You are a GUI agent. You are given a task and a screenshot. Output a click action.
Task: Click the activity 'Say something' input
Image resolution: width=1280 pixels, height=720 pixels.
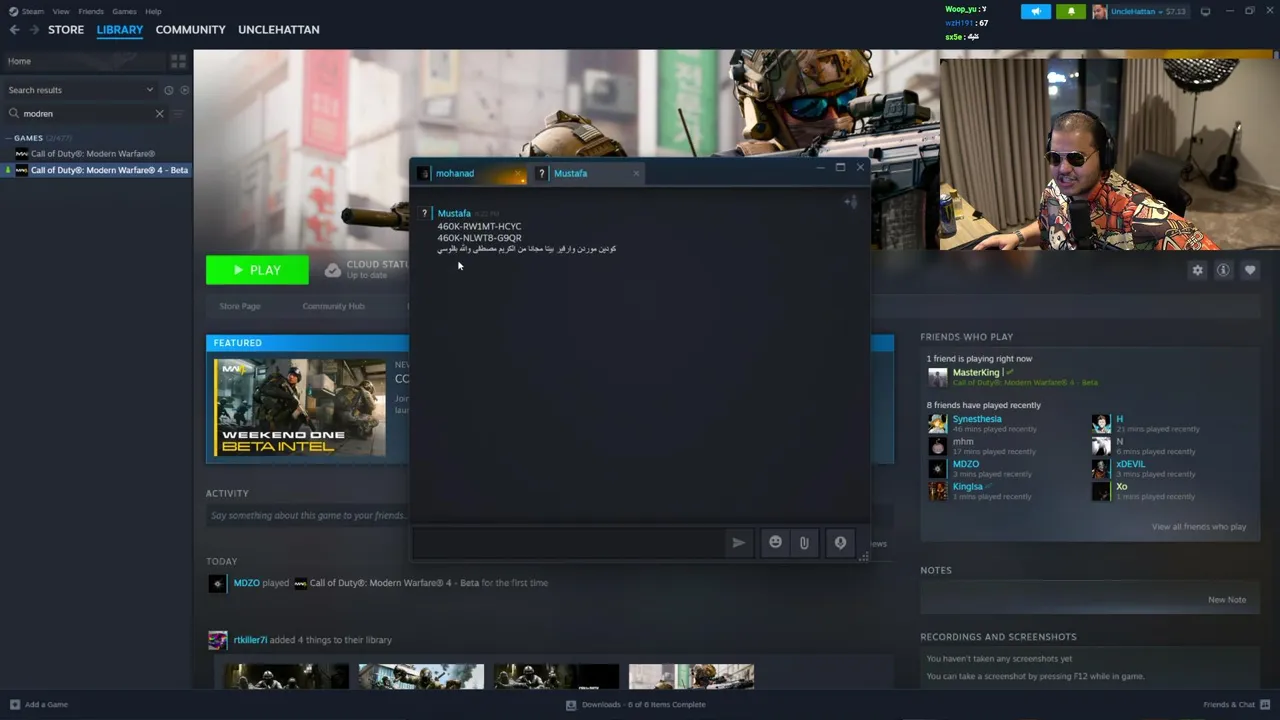click(308, 516)
